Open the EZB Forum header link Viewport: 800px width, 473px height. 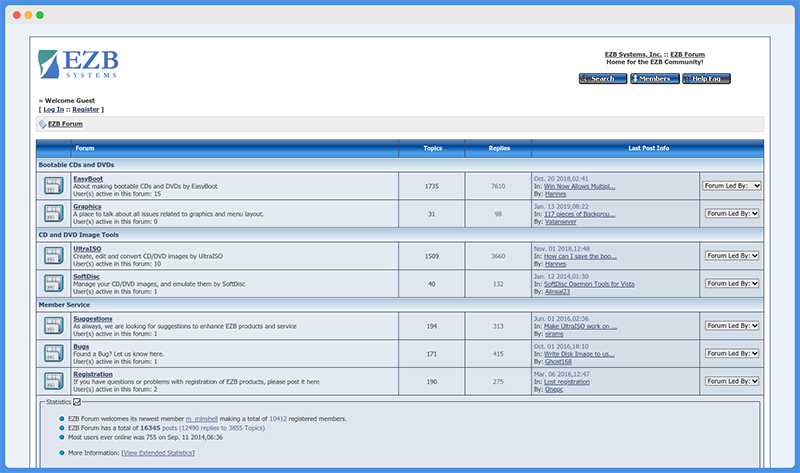(687, 55)
